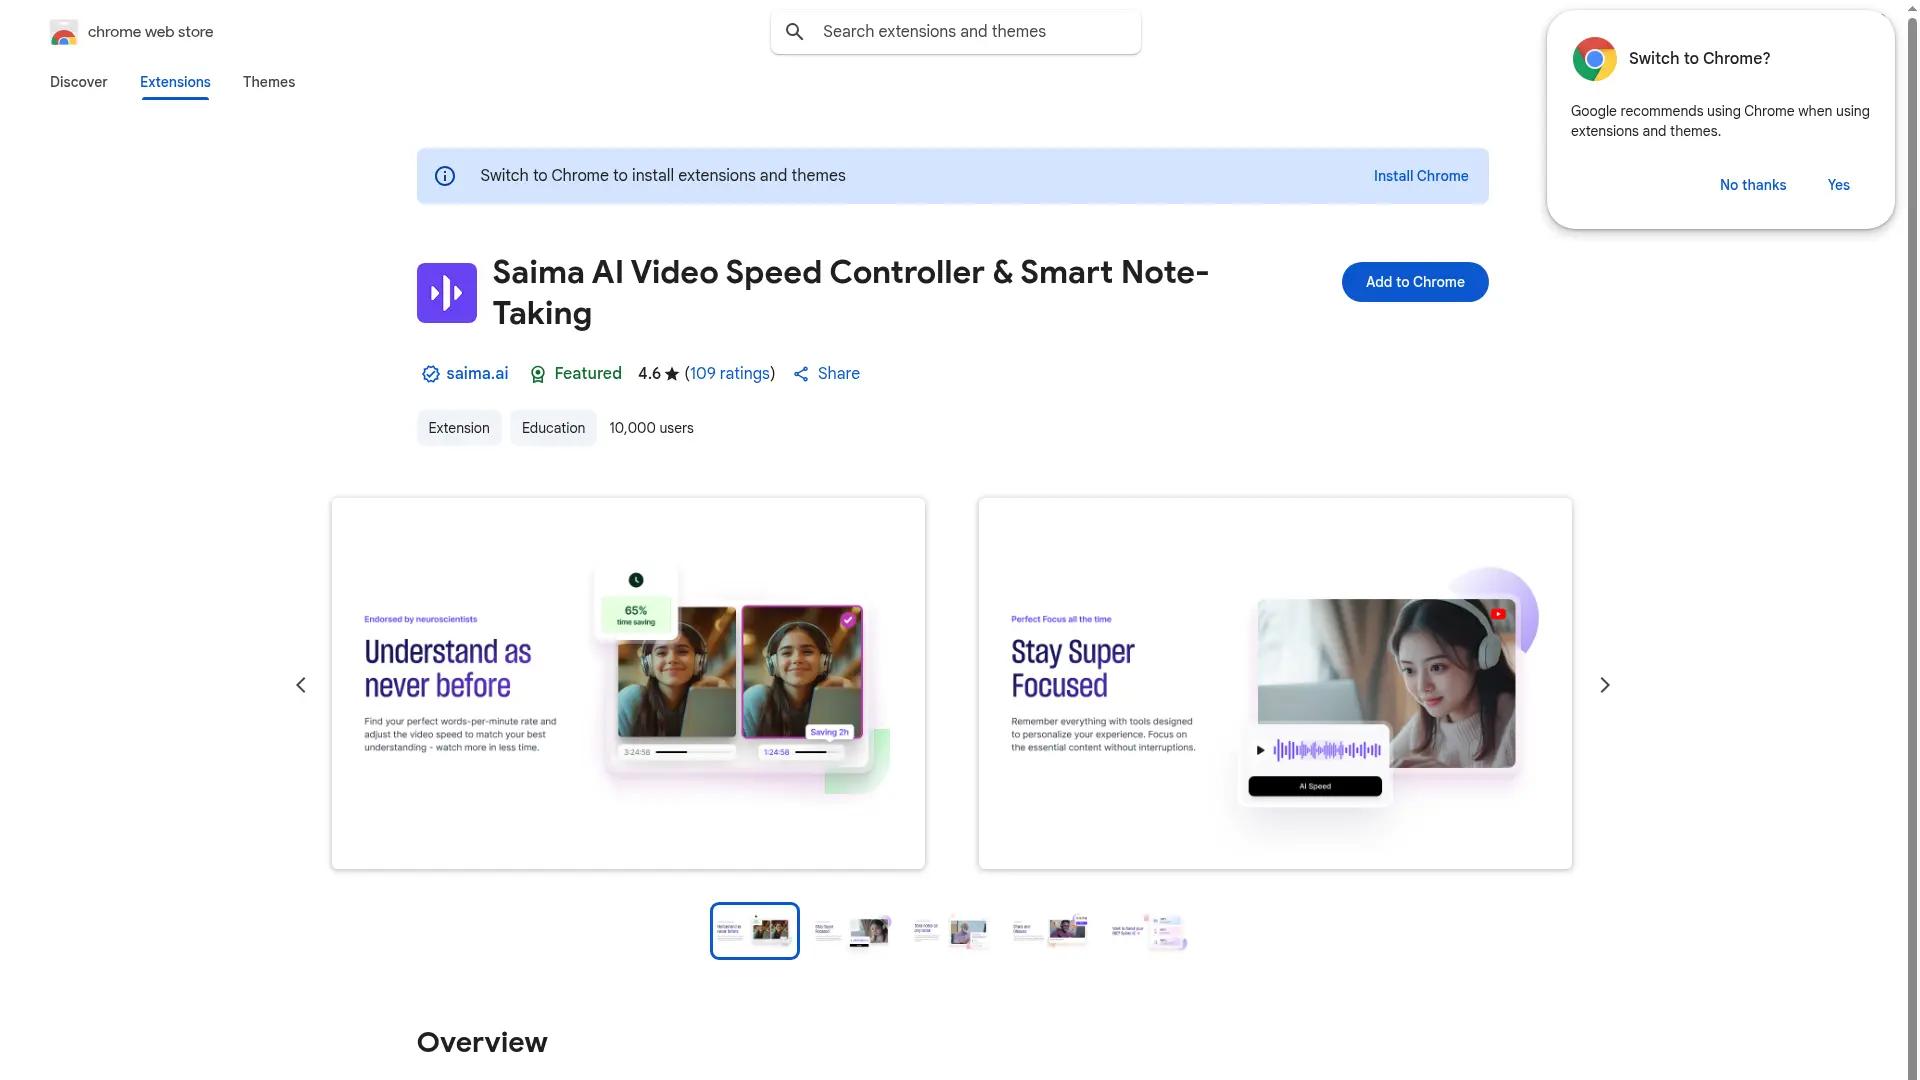Click the chrome web store logo
The image size is (1920, 1080).
coord(64,31)
